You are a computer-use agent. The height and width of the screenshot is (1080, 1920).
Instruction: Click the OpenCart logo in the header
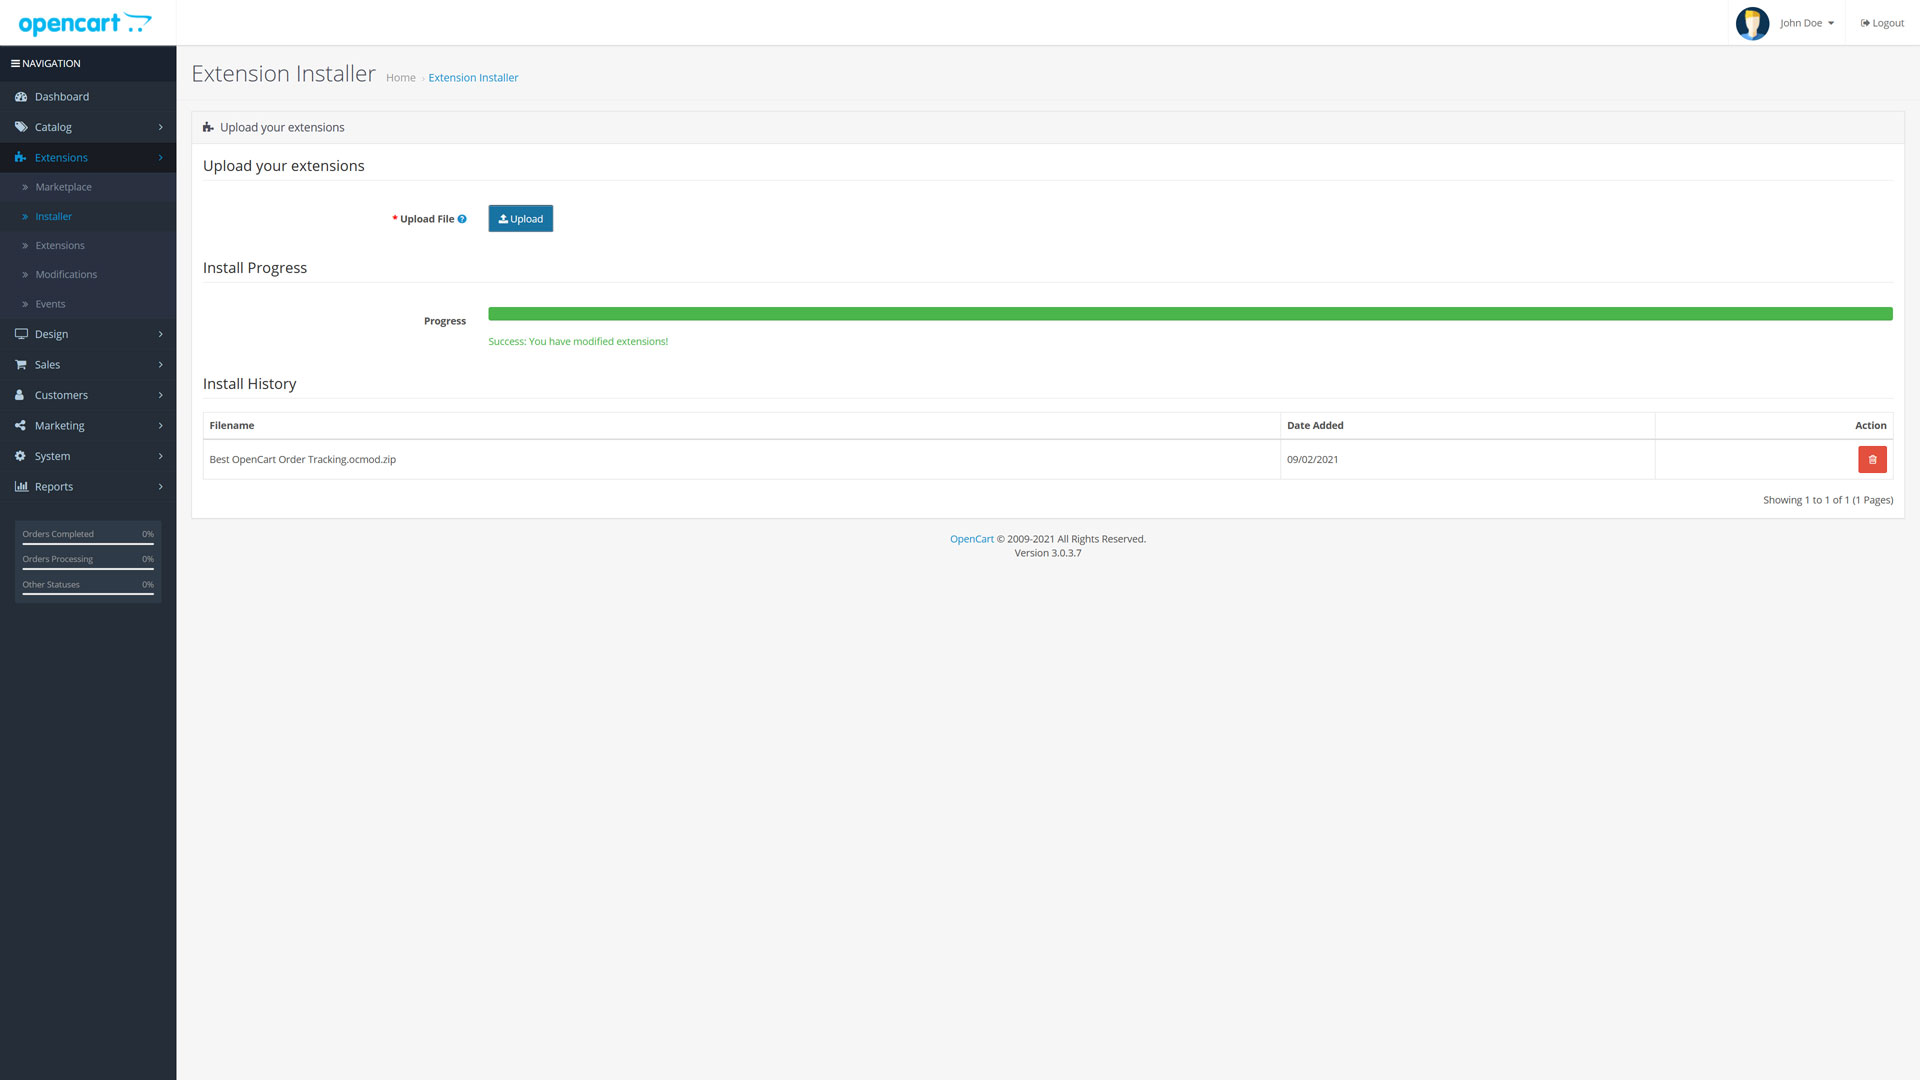84,22
